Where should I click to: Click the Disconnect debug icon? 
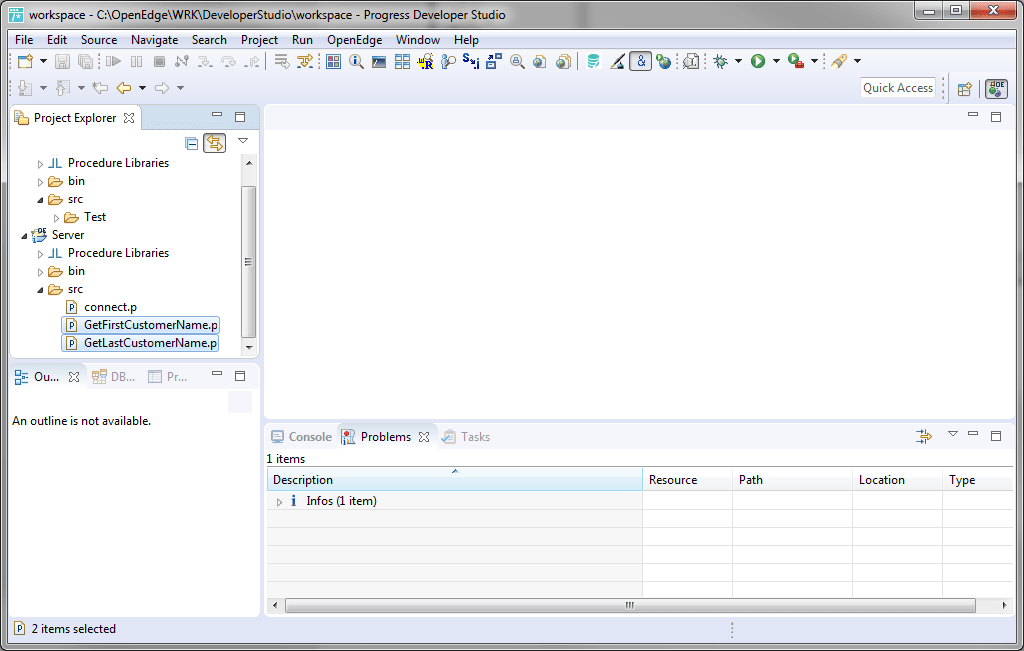(x=182, y=61)
